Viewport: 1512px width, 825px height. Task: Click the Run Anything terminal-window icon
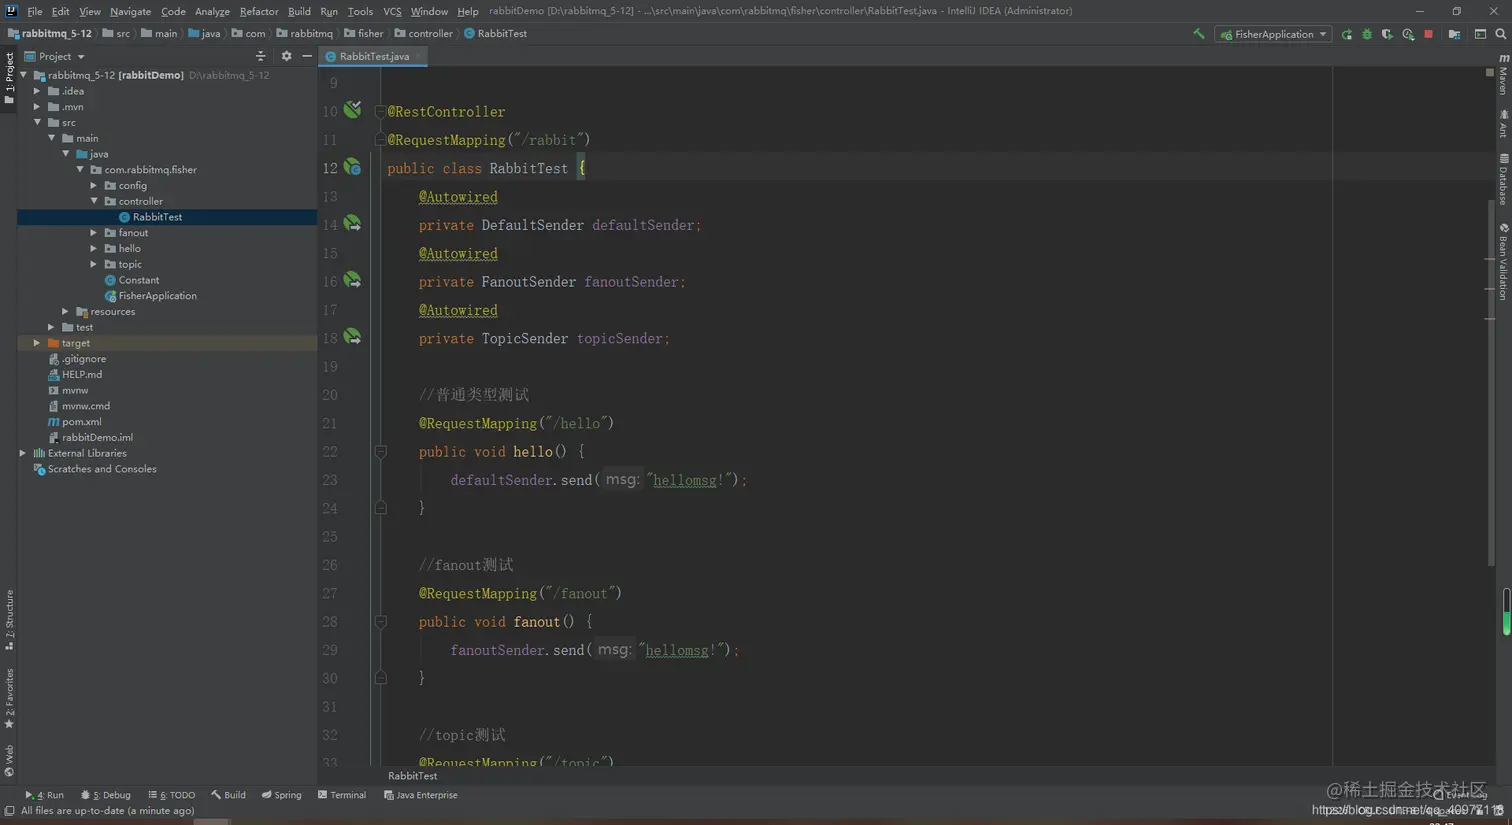[x=1480, y=34]
